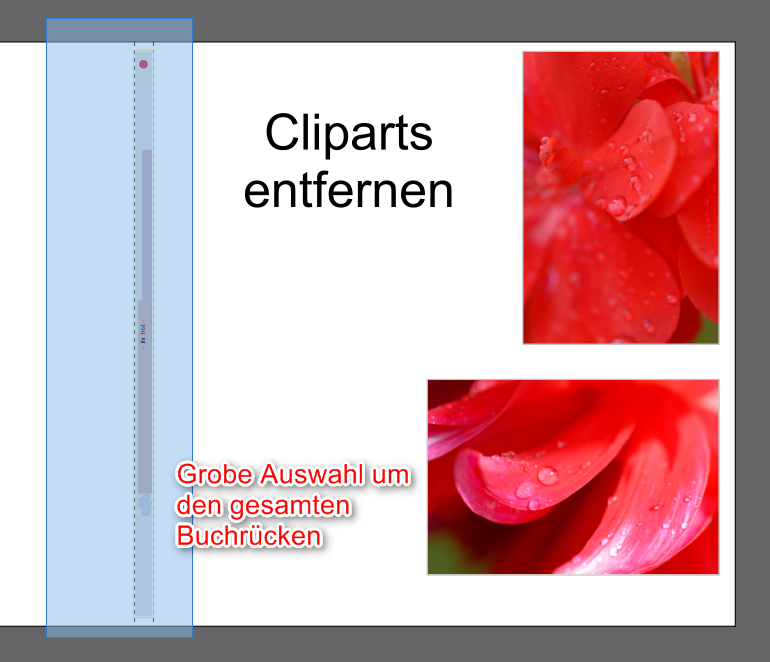770x662 pixels.
Task: Select the 'Cliparts entfernen' title text
Action: point(348,162)
